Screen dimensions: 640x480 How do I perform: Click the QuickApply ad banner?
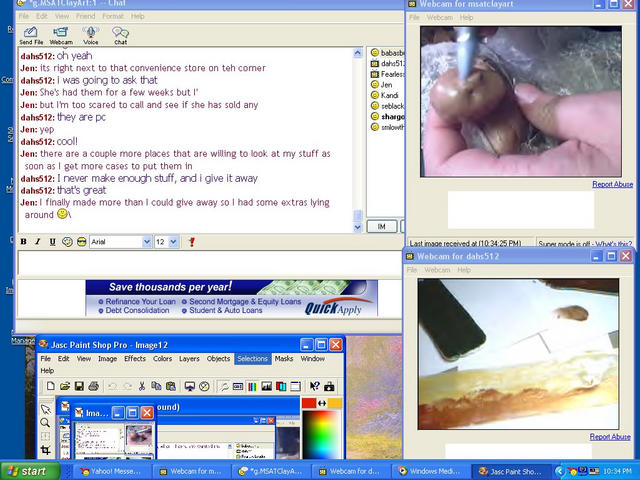click(231, 298)
